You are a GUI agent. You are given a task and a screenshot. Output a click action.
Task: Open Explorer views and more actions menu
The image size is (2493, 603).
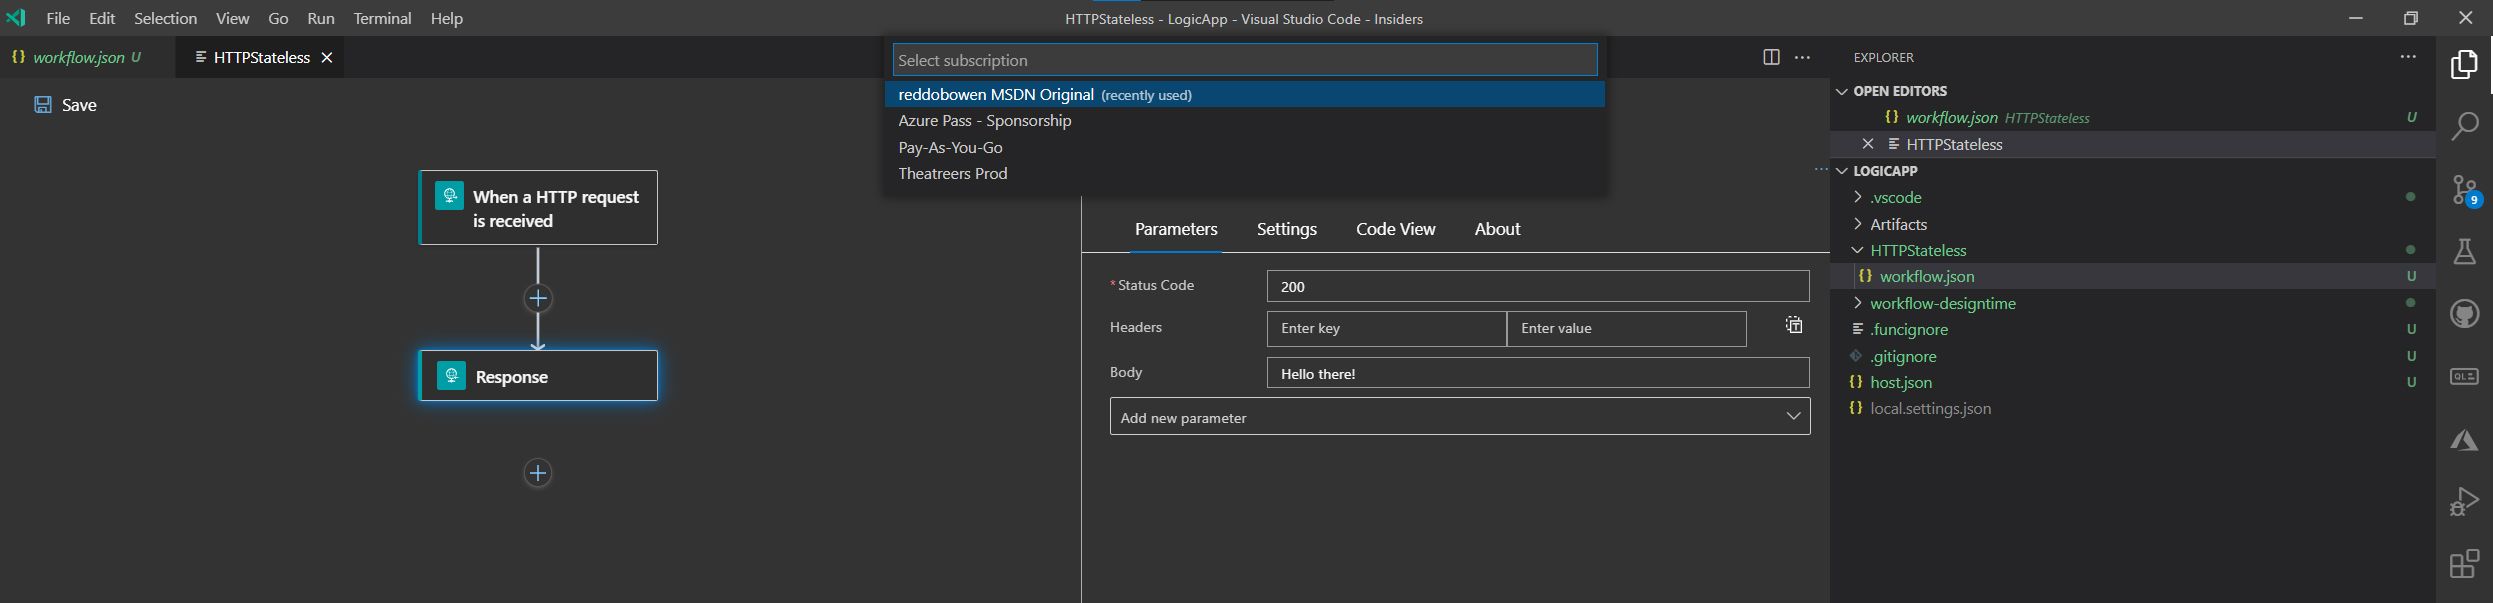point(2408,57)
